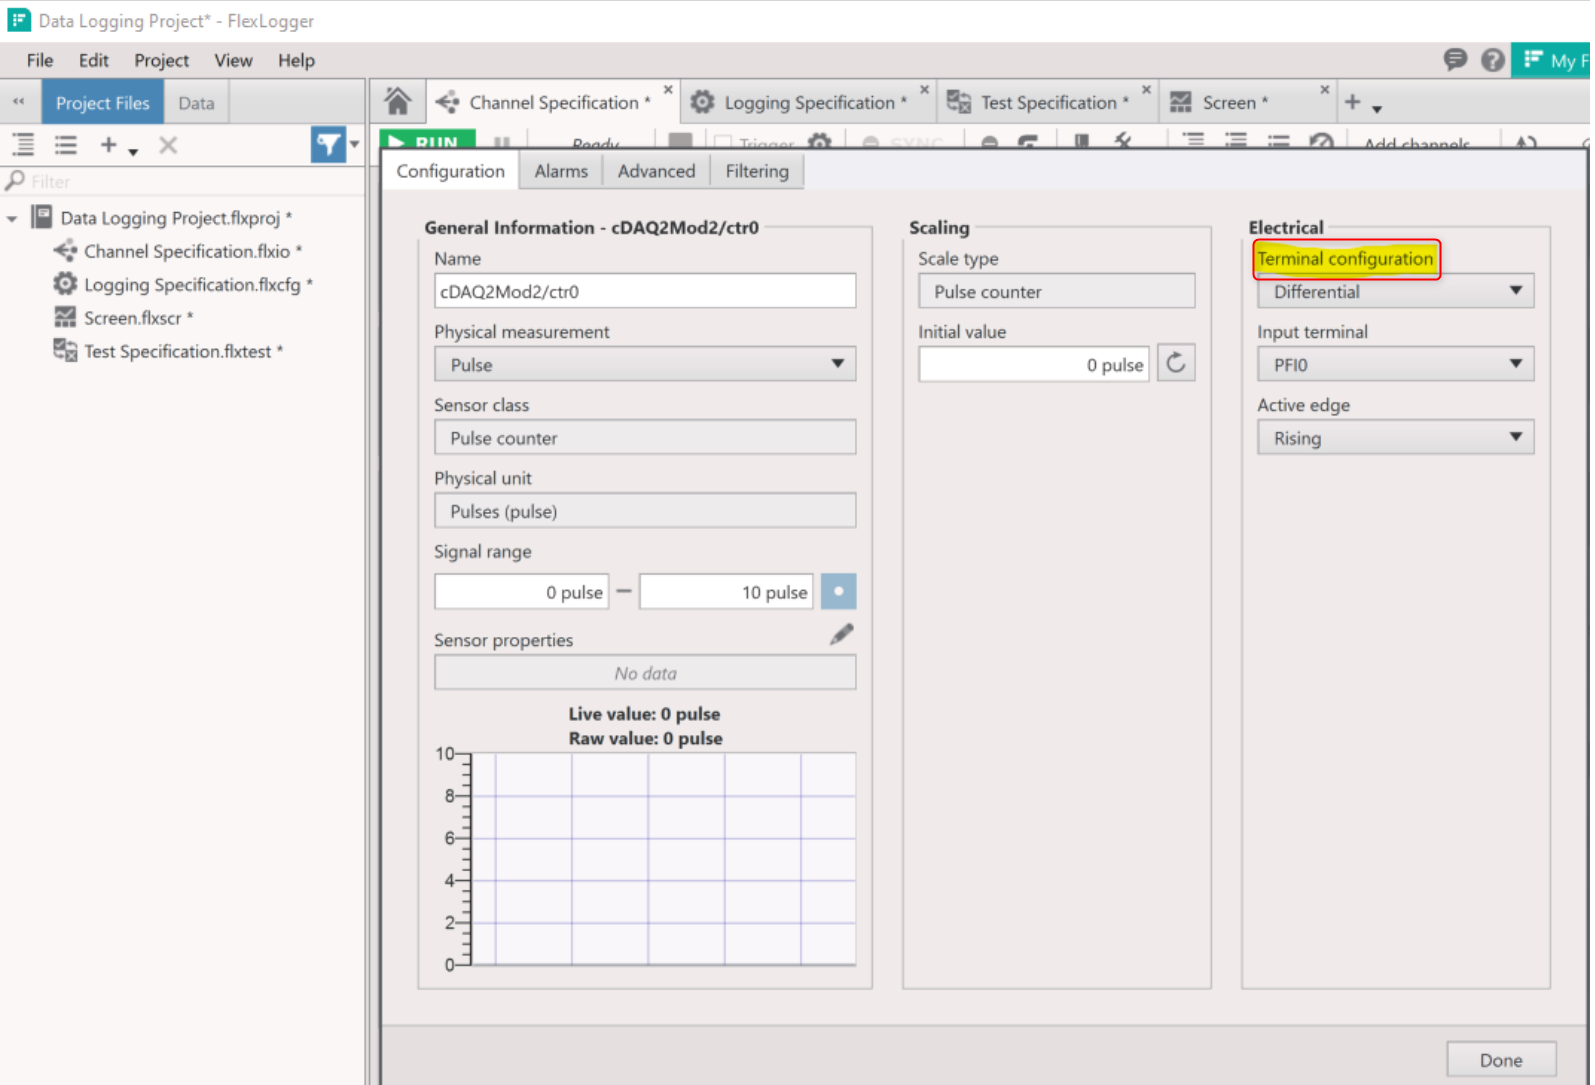
Task: Go to the Home tab icon
Action: pyautogui.click(x=397, y=101)
